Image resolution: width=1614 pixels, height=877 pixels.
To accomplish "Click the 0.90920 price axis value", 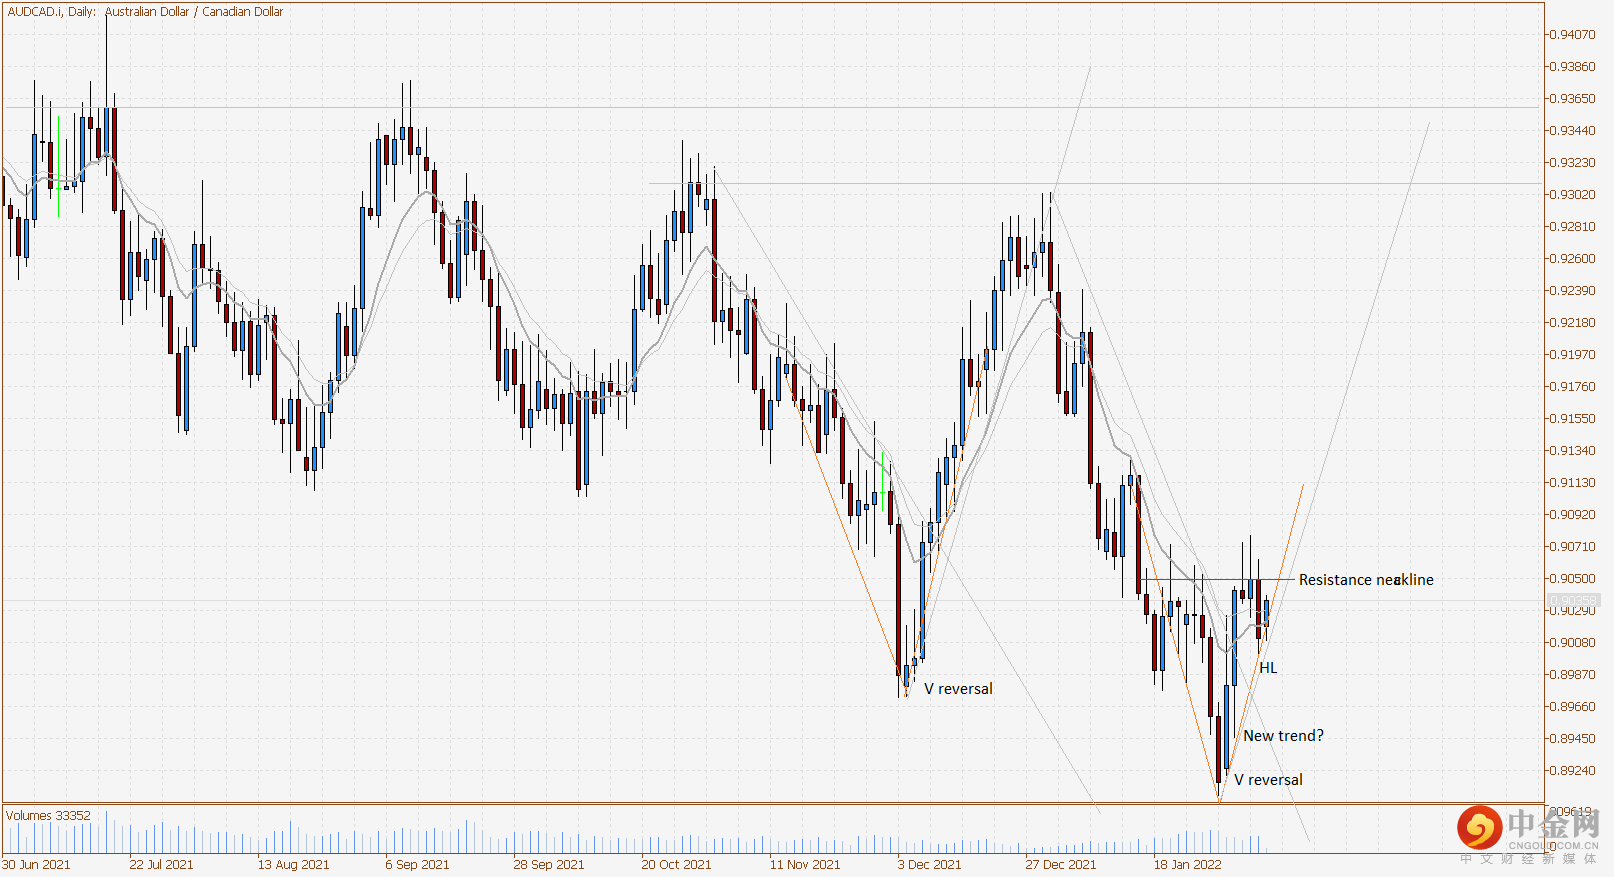I will click(x=1572, y=515).
